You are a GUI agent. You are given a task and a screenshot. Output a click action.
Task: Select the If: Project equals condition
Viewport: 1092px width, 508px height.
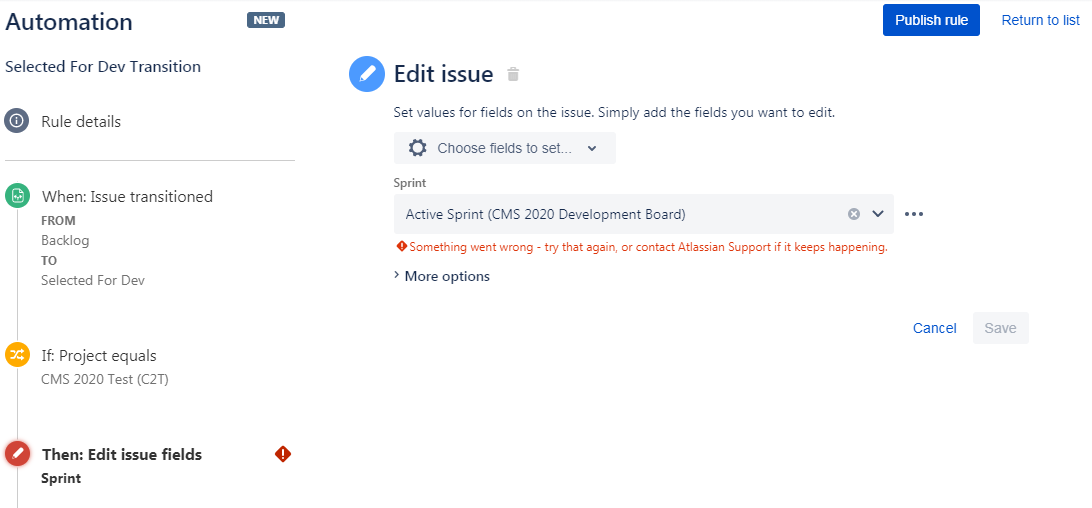coord(99,355)
